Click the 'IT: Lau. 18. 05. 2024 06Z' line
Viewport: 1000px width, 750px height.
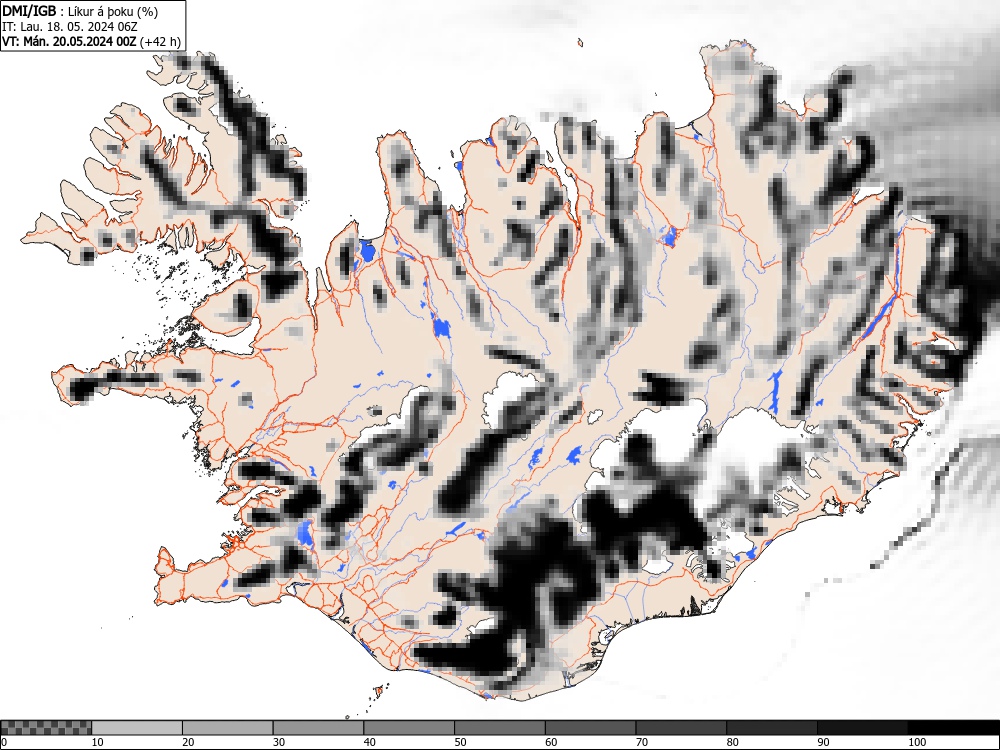[70, 27]
